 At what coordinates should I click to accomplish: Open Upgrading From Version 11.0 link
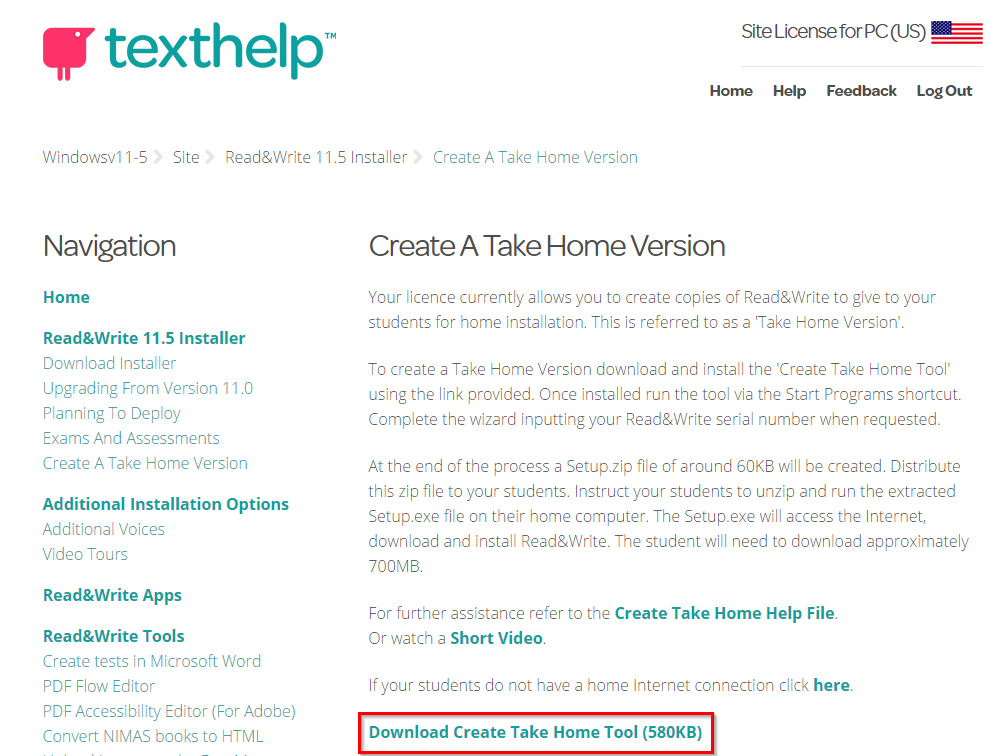coord(147,388)
